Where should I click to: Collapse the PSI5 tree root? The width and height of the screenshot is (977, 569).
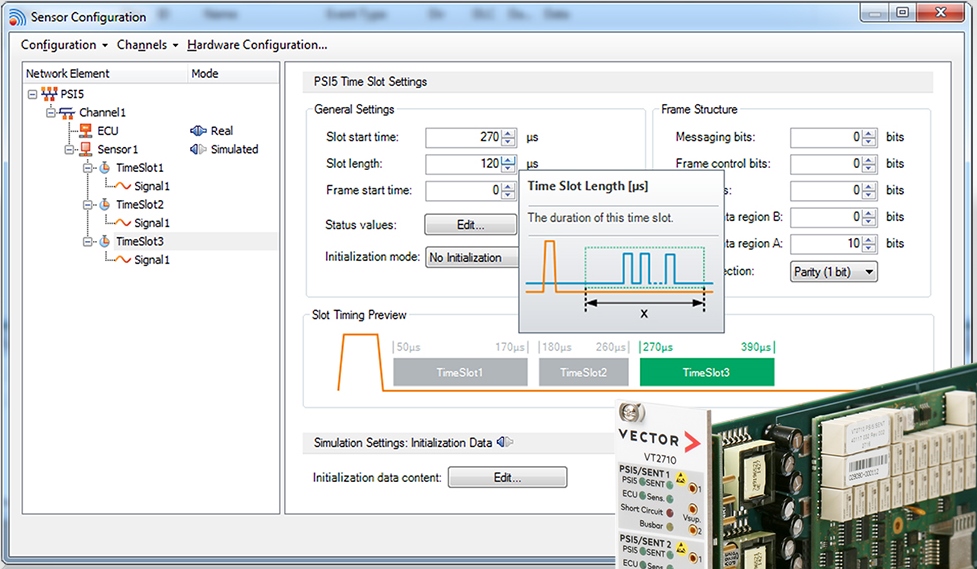(x=33, y=95)
